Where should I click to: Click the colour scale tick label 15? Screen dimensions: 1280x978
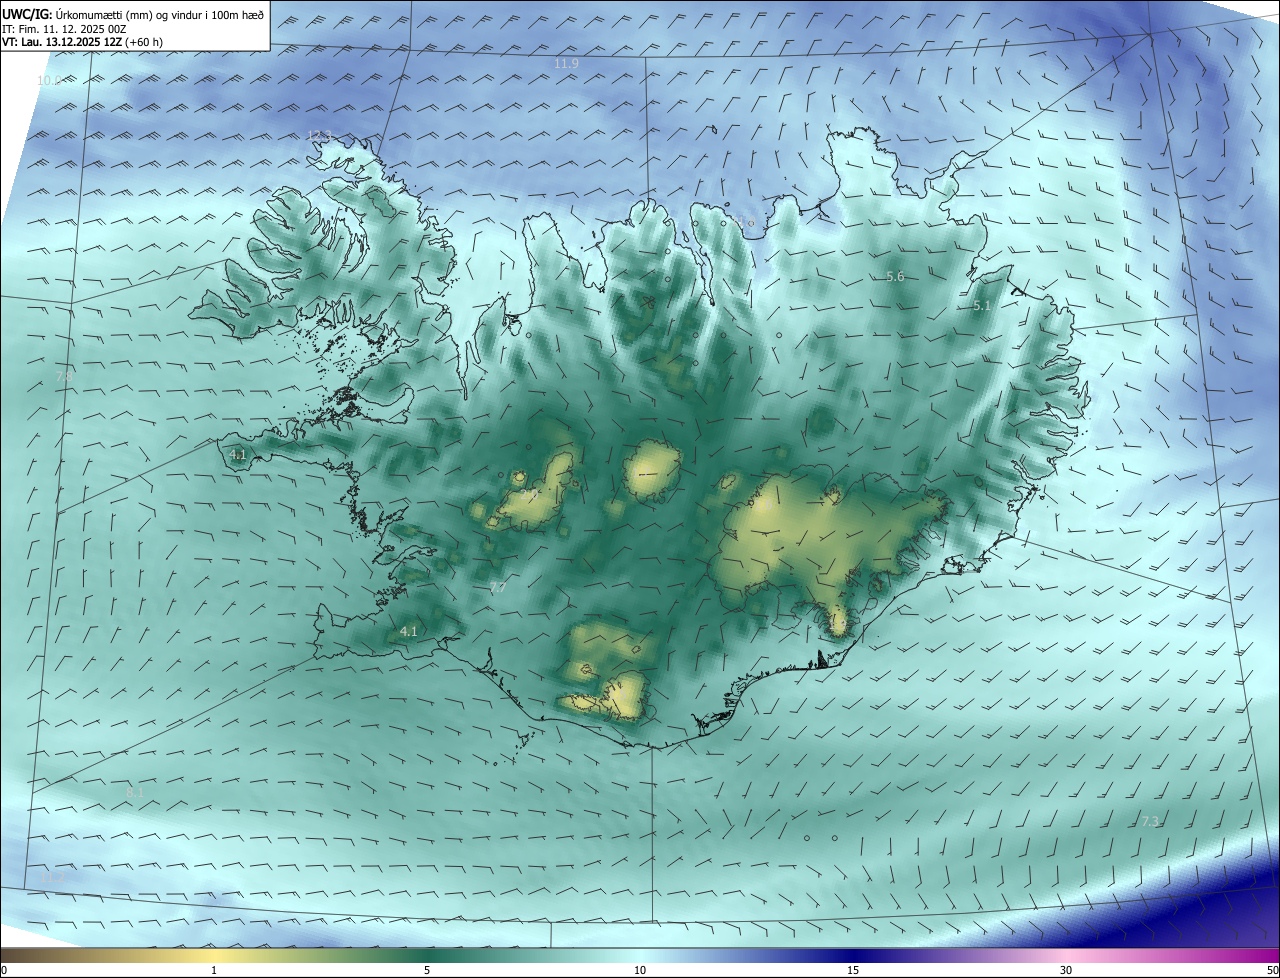(853, 970)
